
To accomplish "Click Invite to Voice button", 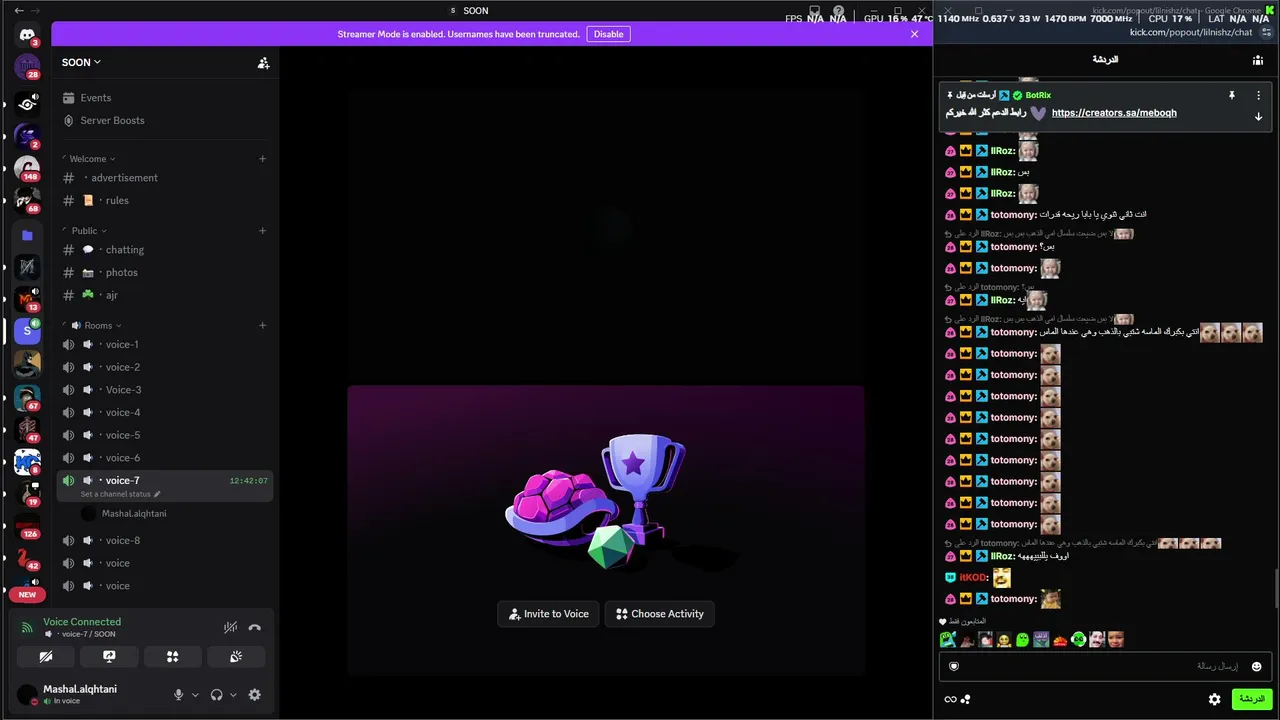I will 548,614.
